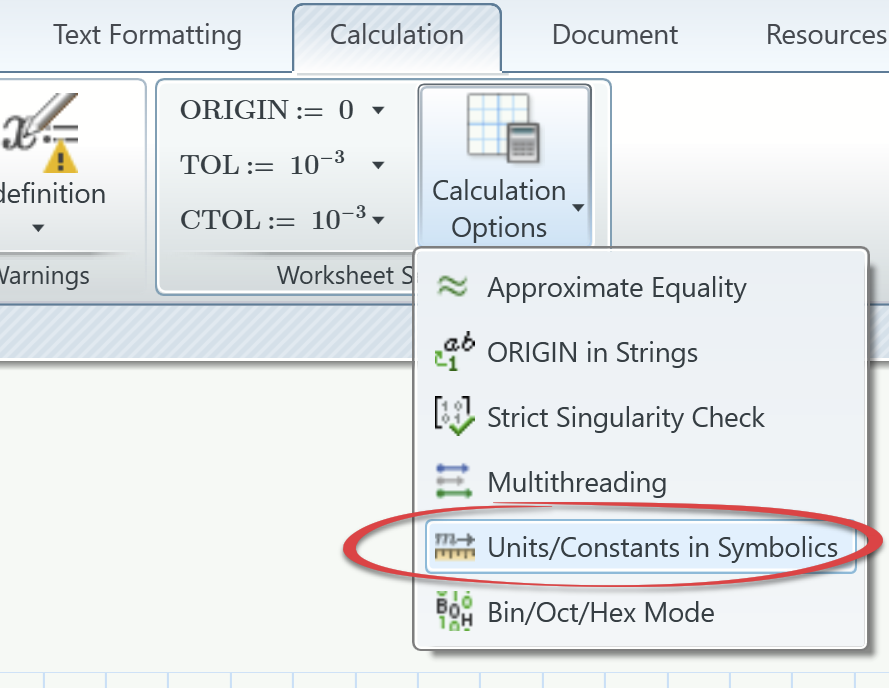The image size is (889, 688).
Task: Click the Calculation Options drop-down arrow
Action: [578, 207]
